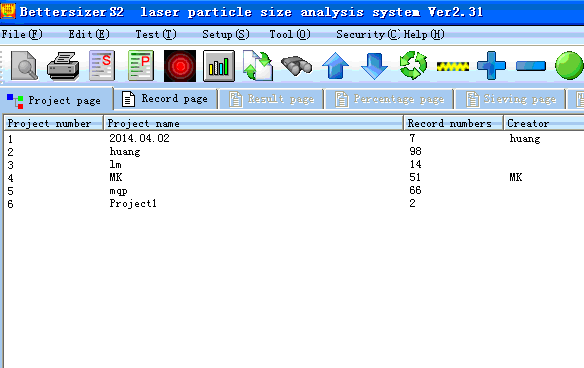
Task: Click the binoculars search icon
Action: [x=296, y=66]
